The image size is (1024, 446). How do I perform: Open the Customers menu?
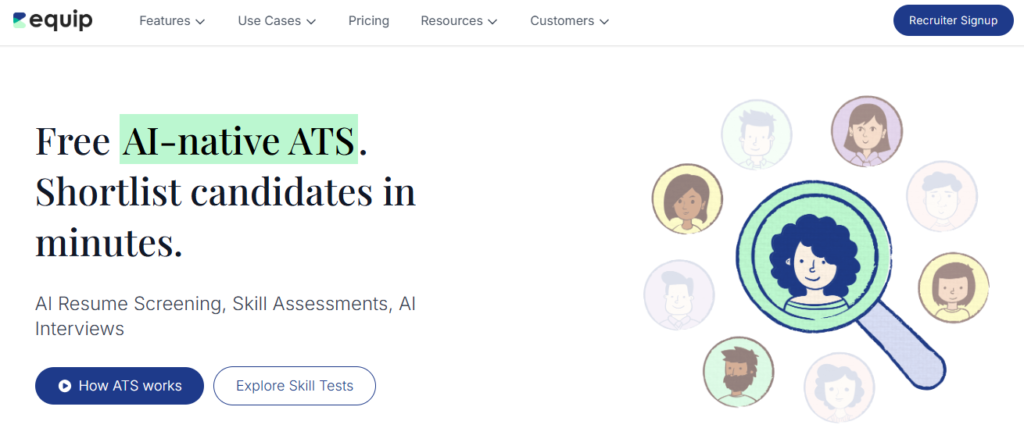(x=569, y=21)
